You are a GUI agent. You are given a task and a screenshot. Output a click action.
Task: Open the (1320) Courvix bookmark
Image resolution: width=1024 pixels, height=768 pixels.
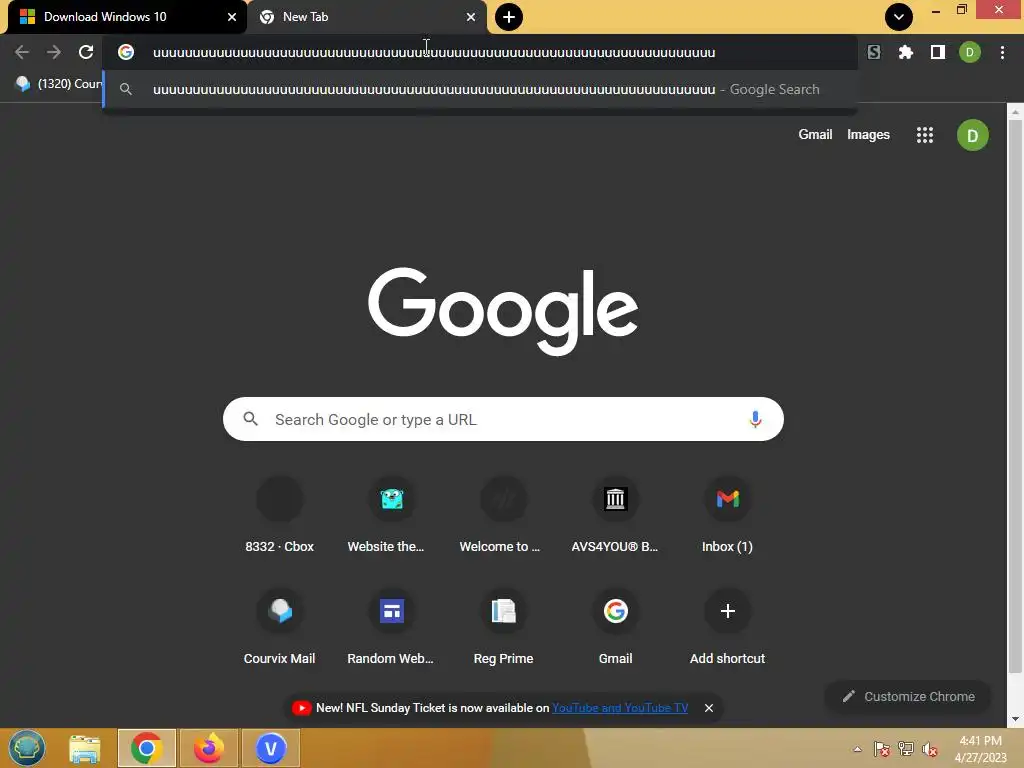coord(58,84)
